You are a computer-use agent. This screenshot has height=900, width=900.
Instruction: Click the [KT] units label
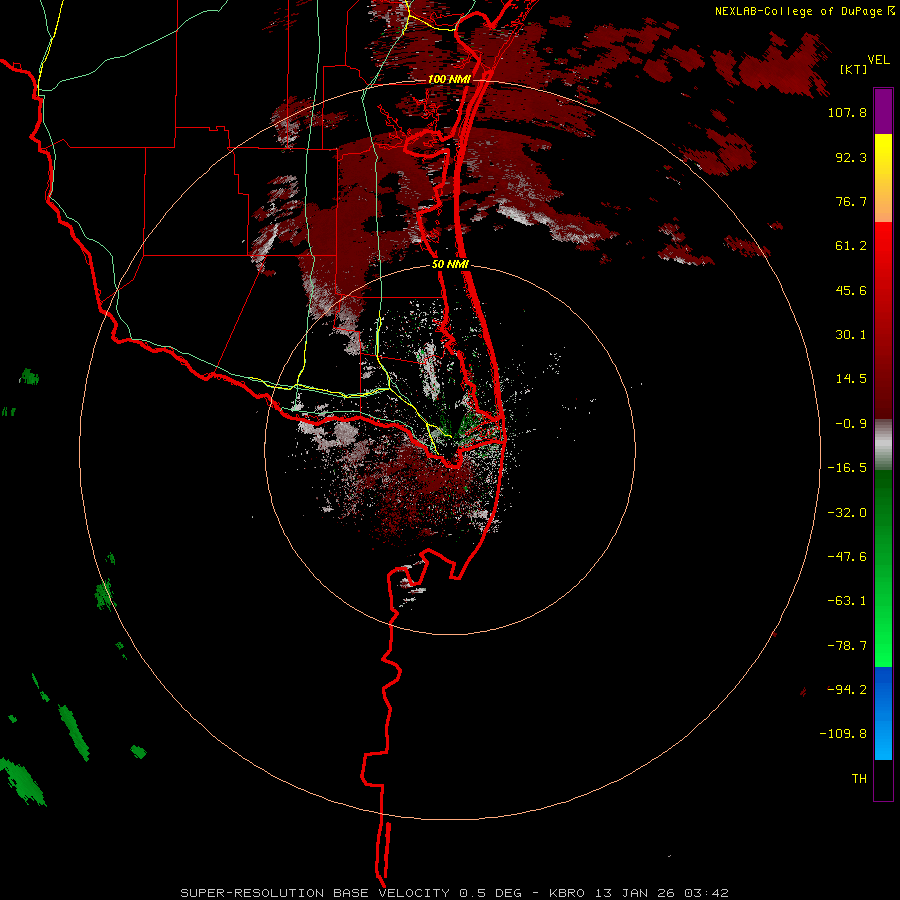[854, 69]
